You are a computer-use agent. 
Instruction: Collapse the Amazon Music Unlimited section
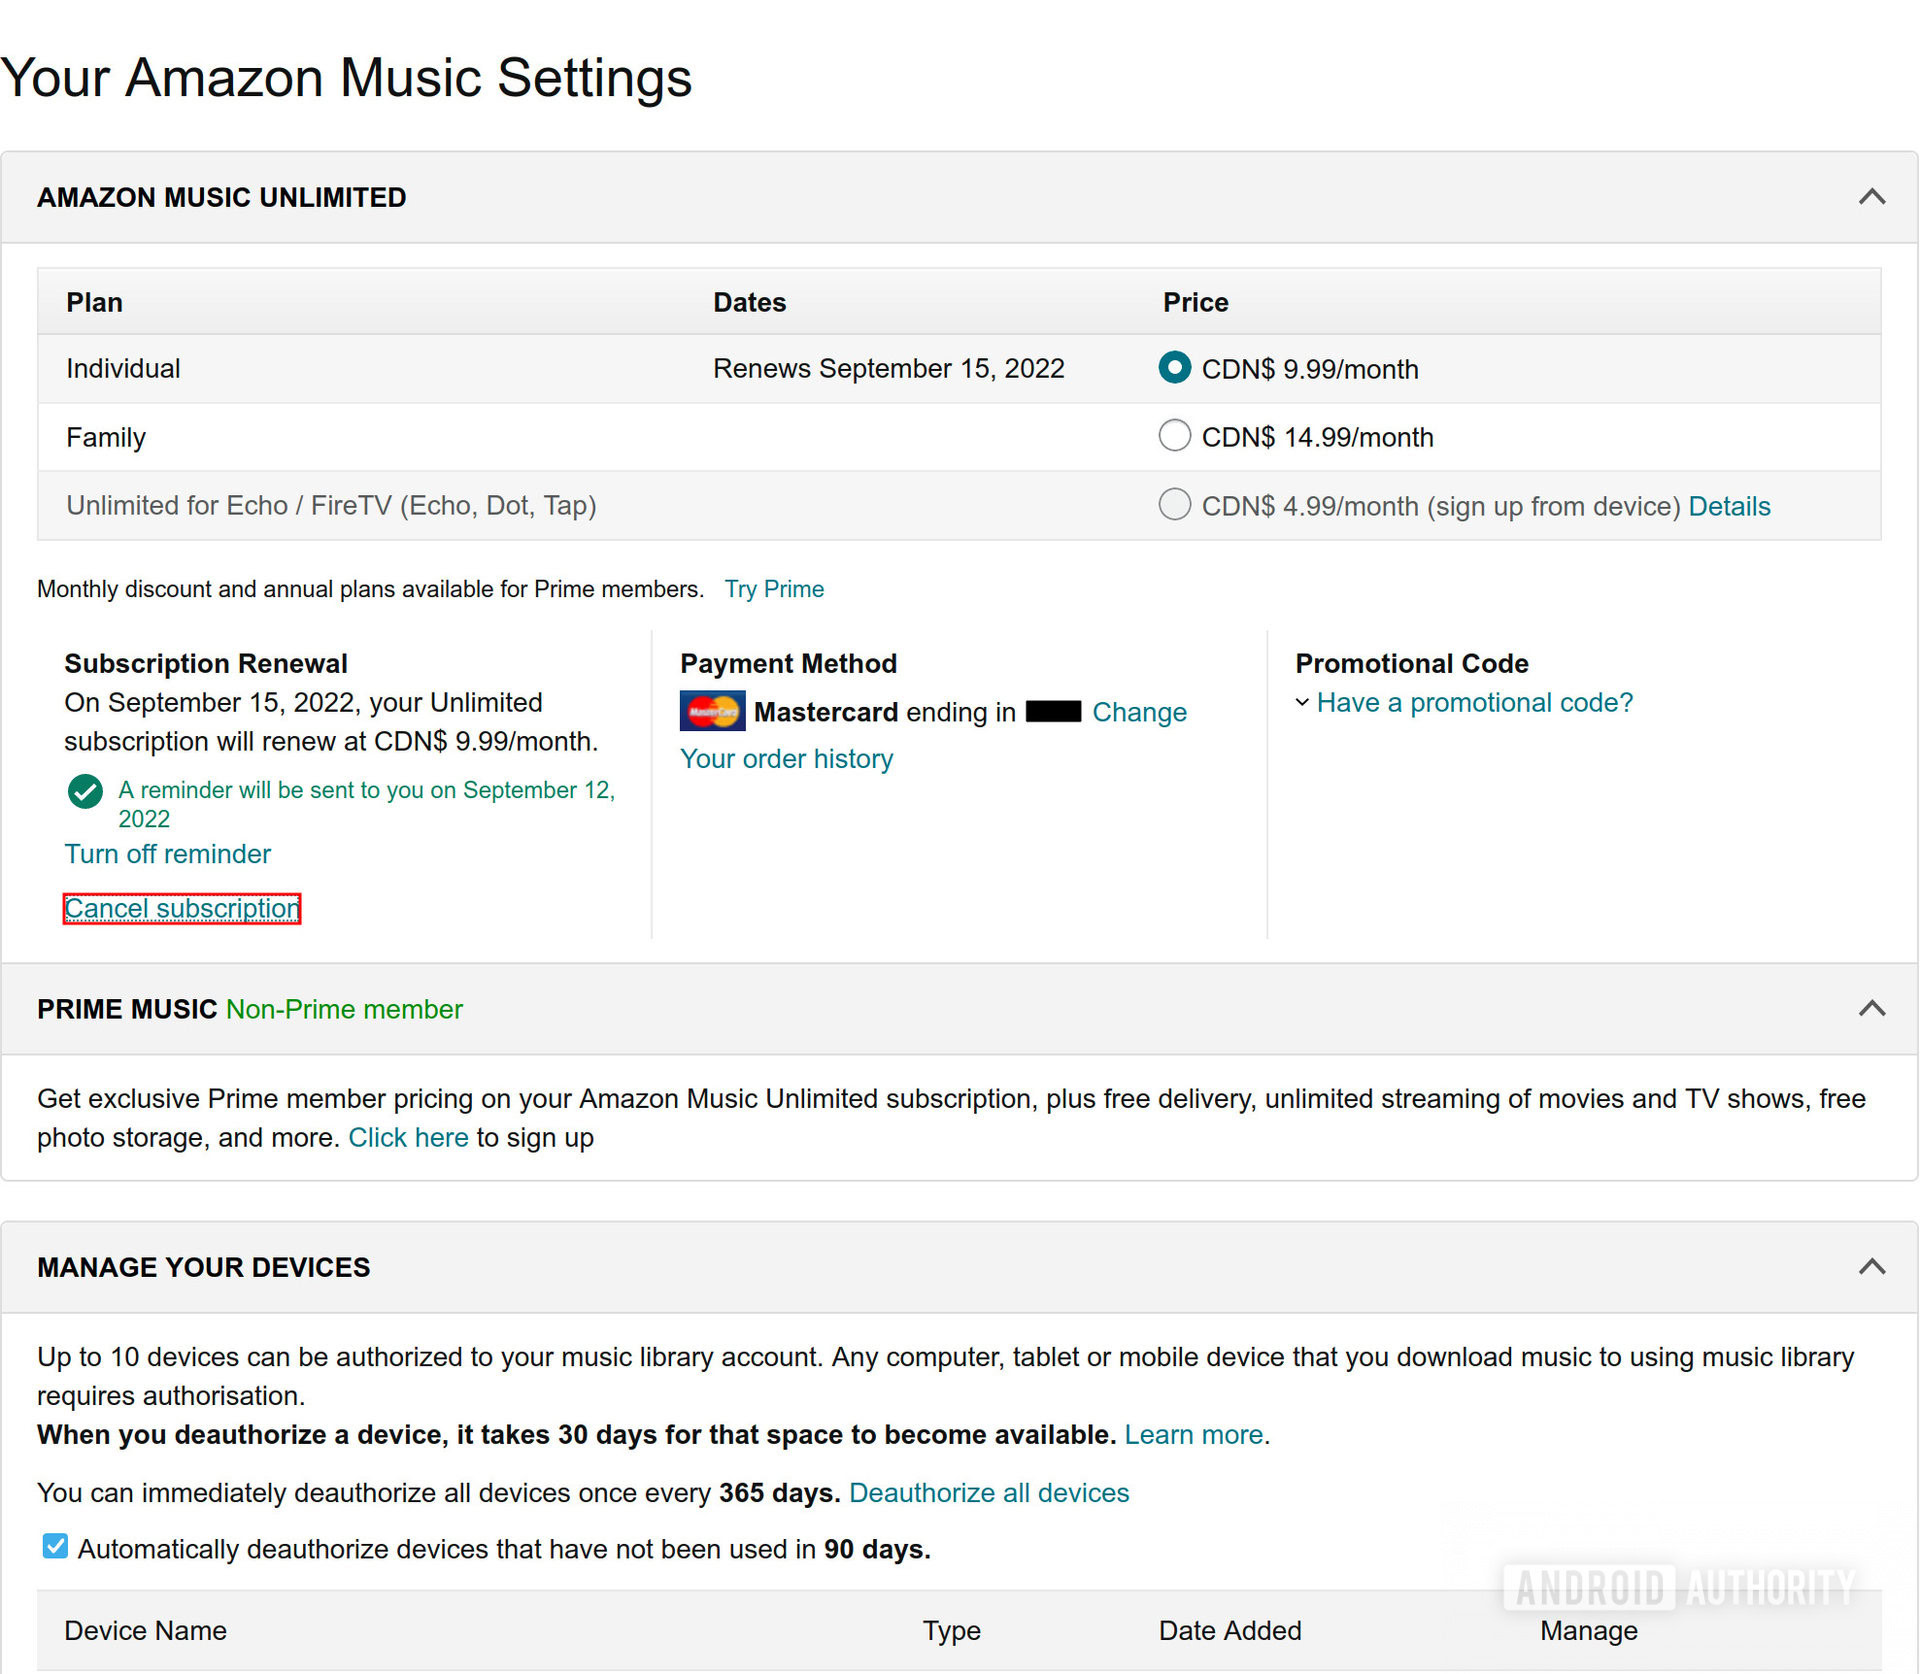[x=1871, y=197]
